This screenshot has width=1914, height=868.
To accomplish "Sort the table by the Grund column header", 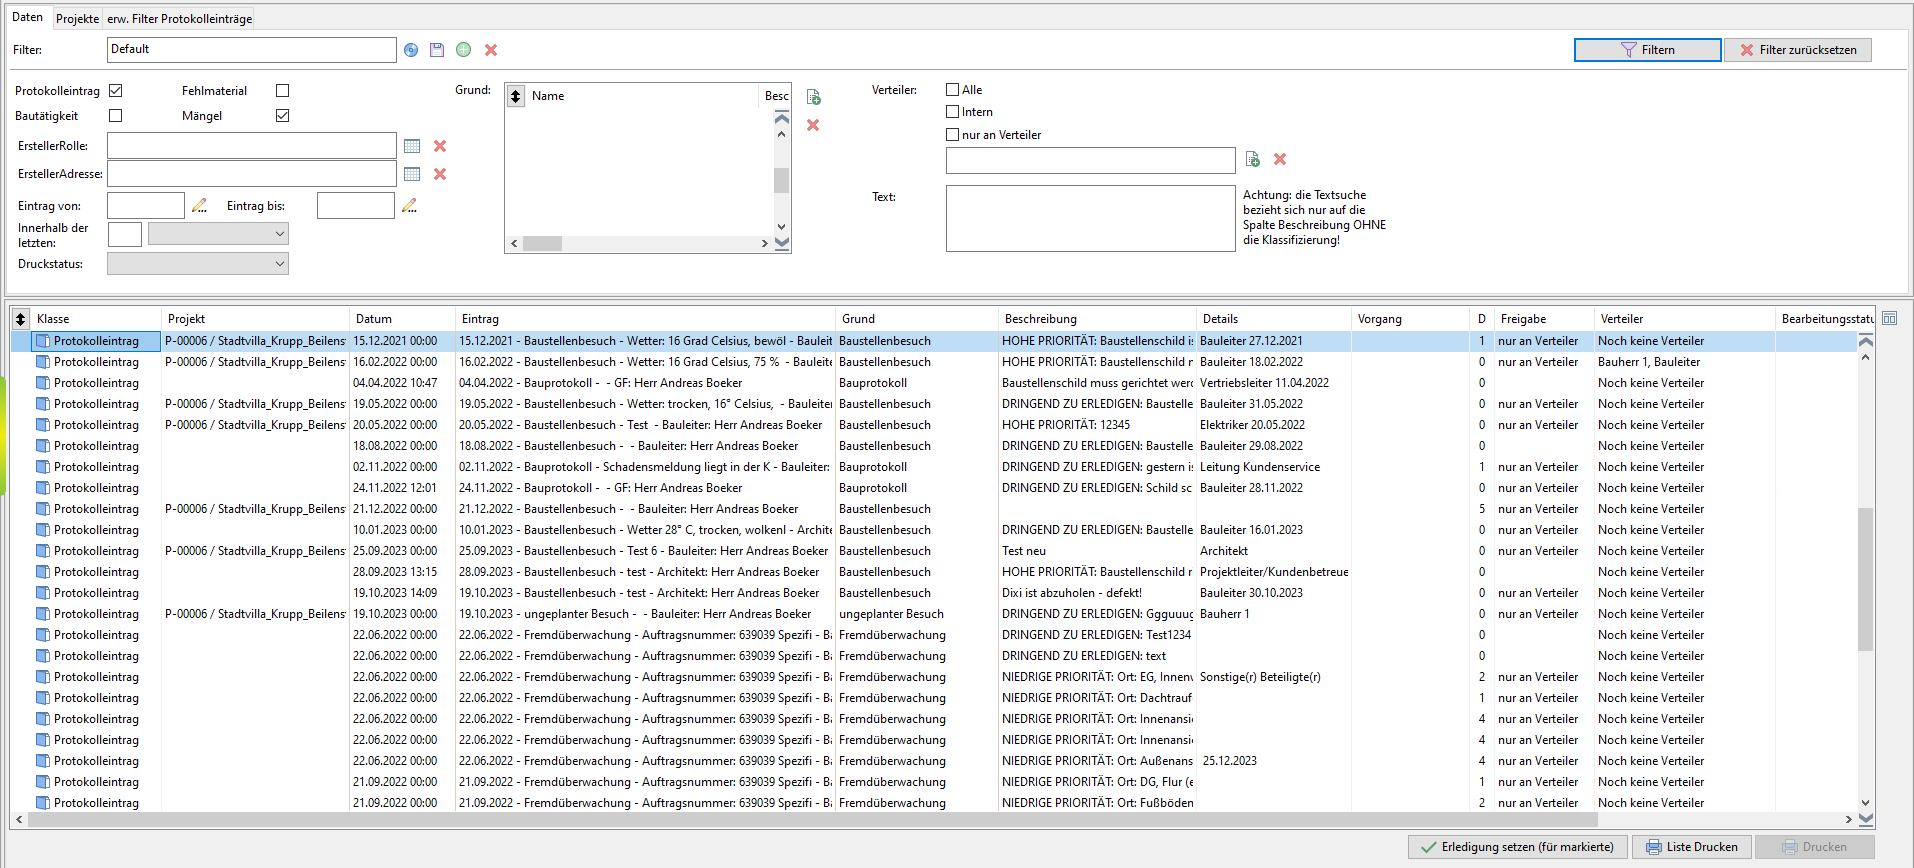I will (x=918, y=319).
